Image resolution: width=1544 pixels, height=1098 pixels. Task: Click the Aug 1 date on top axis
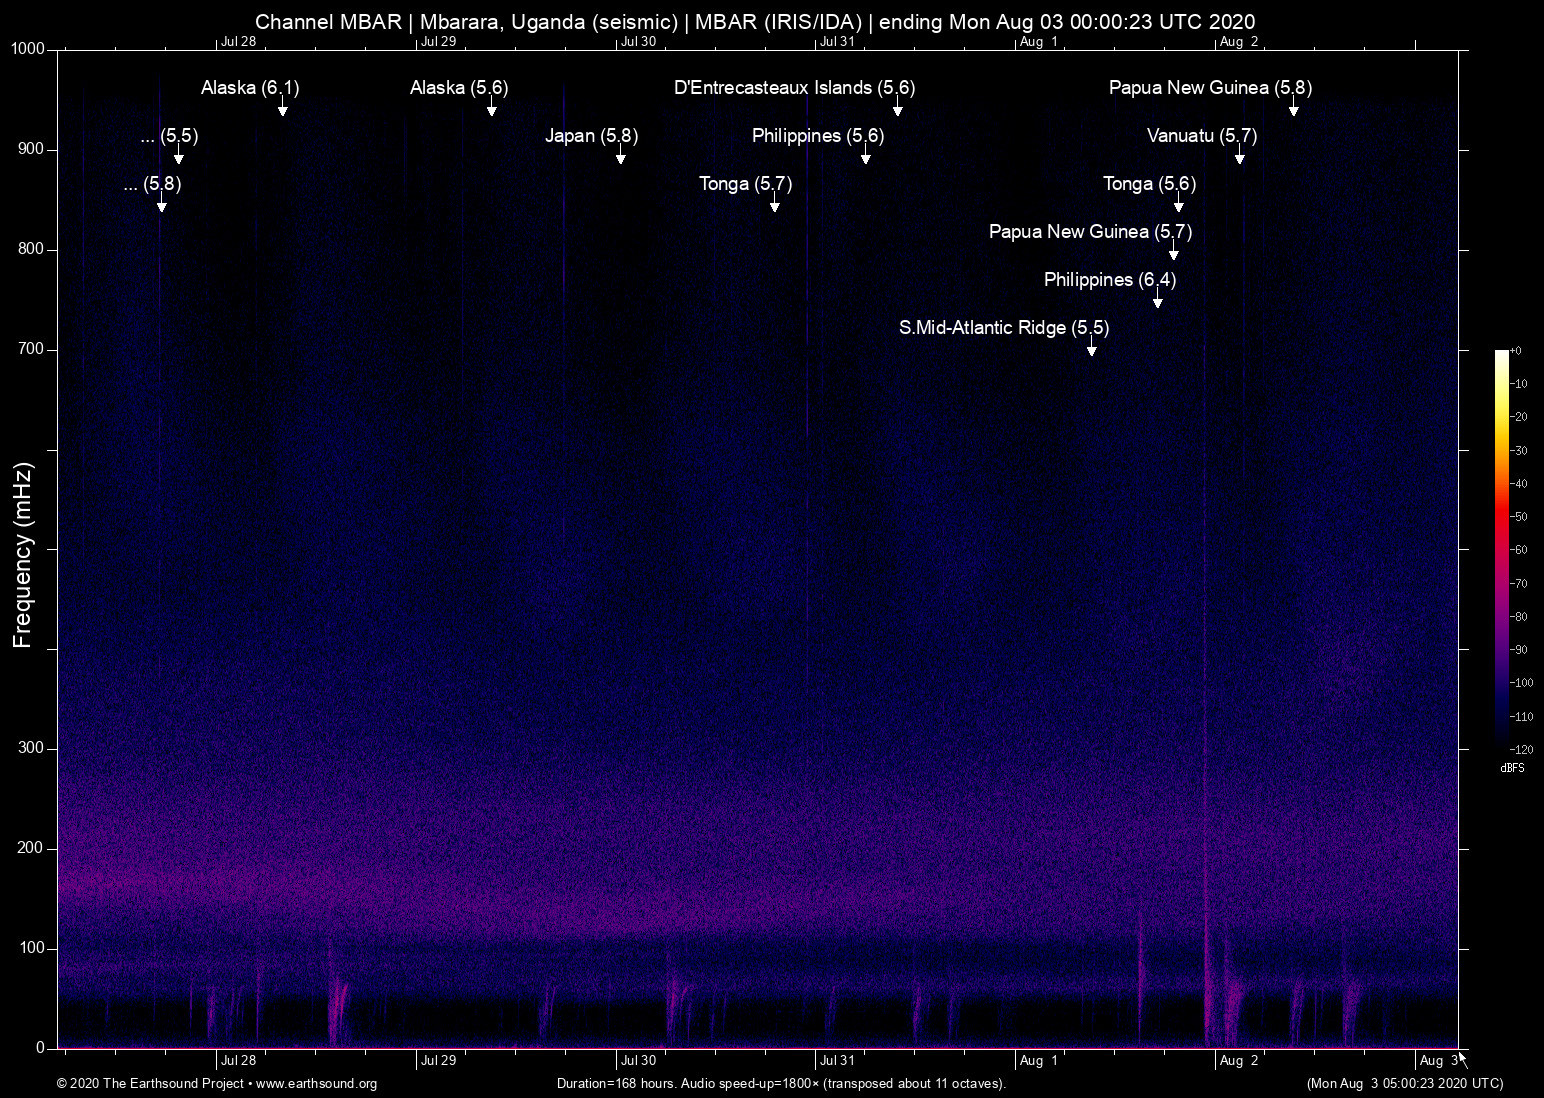1038,42
